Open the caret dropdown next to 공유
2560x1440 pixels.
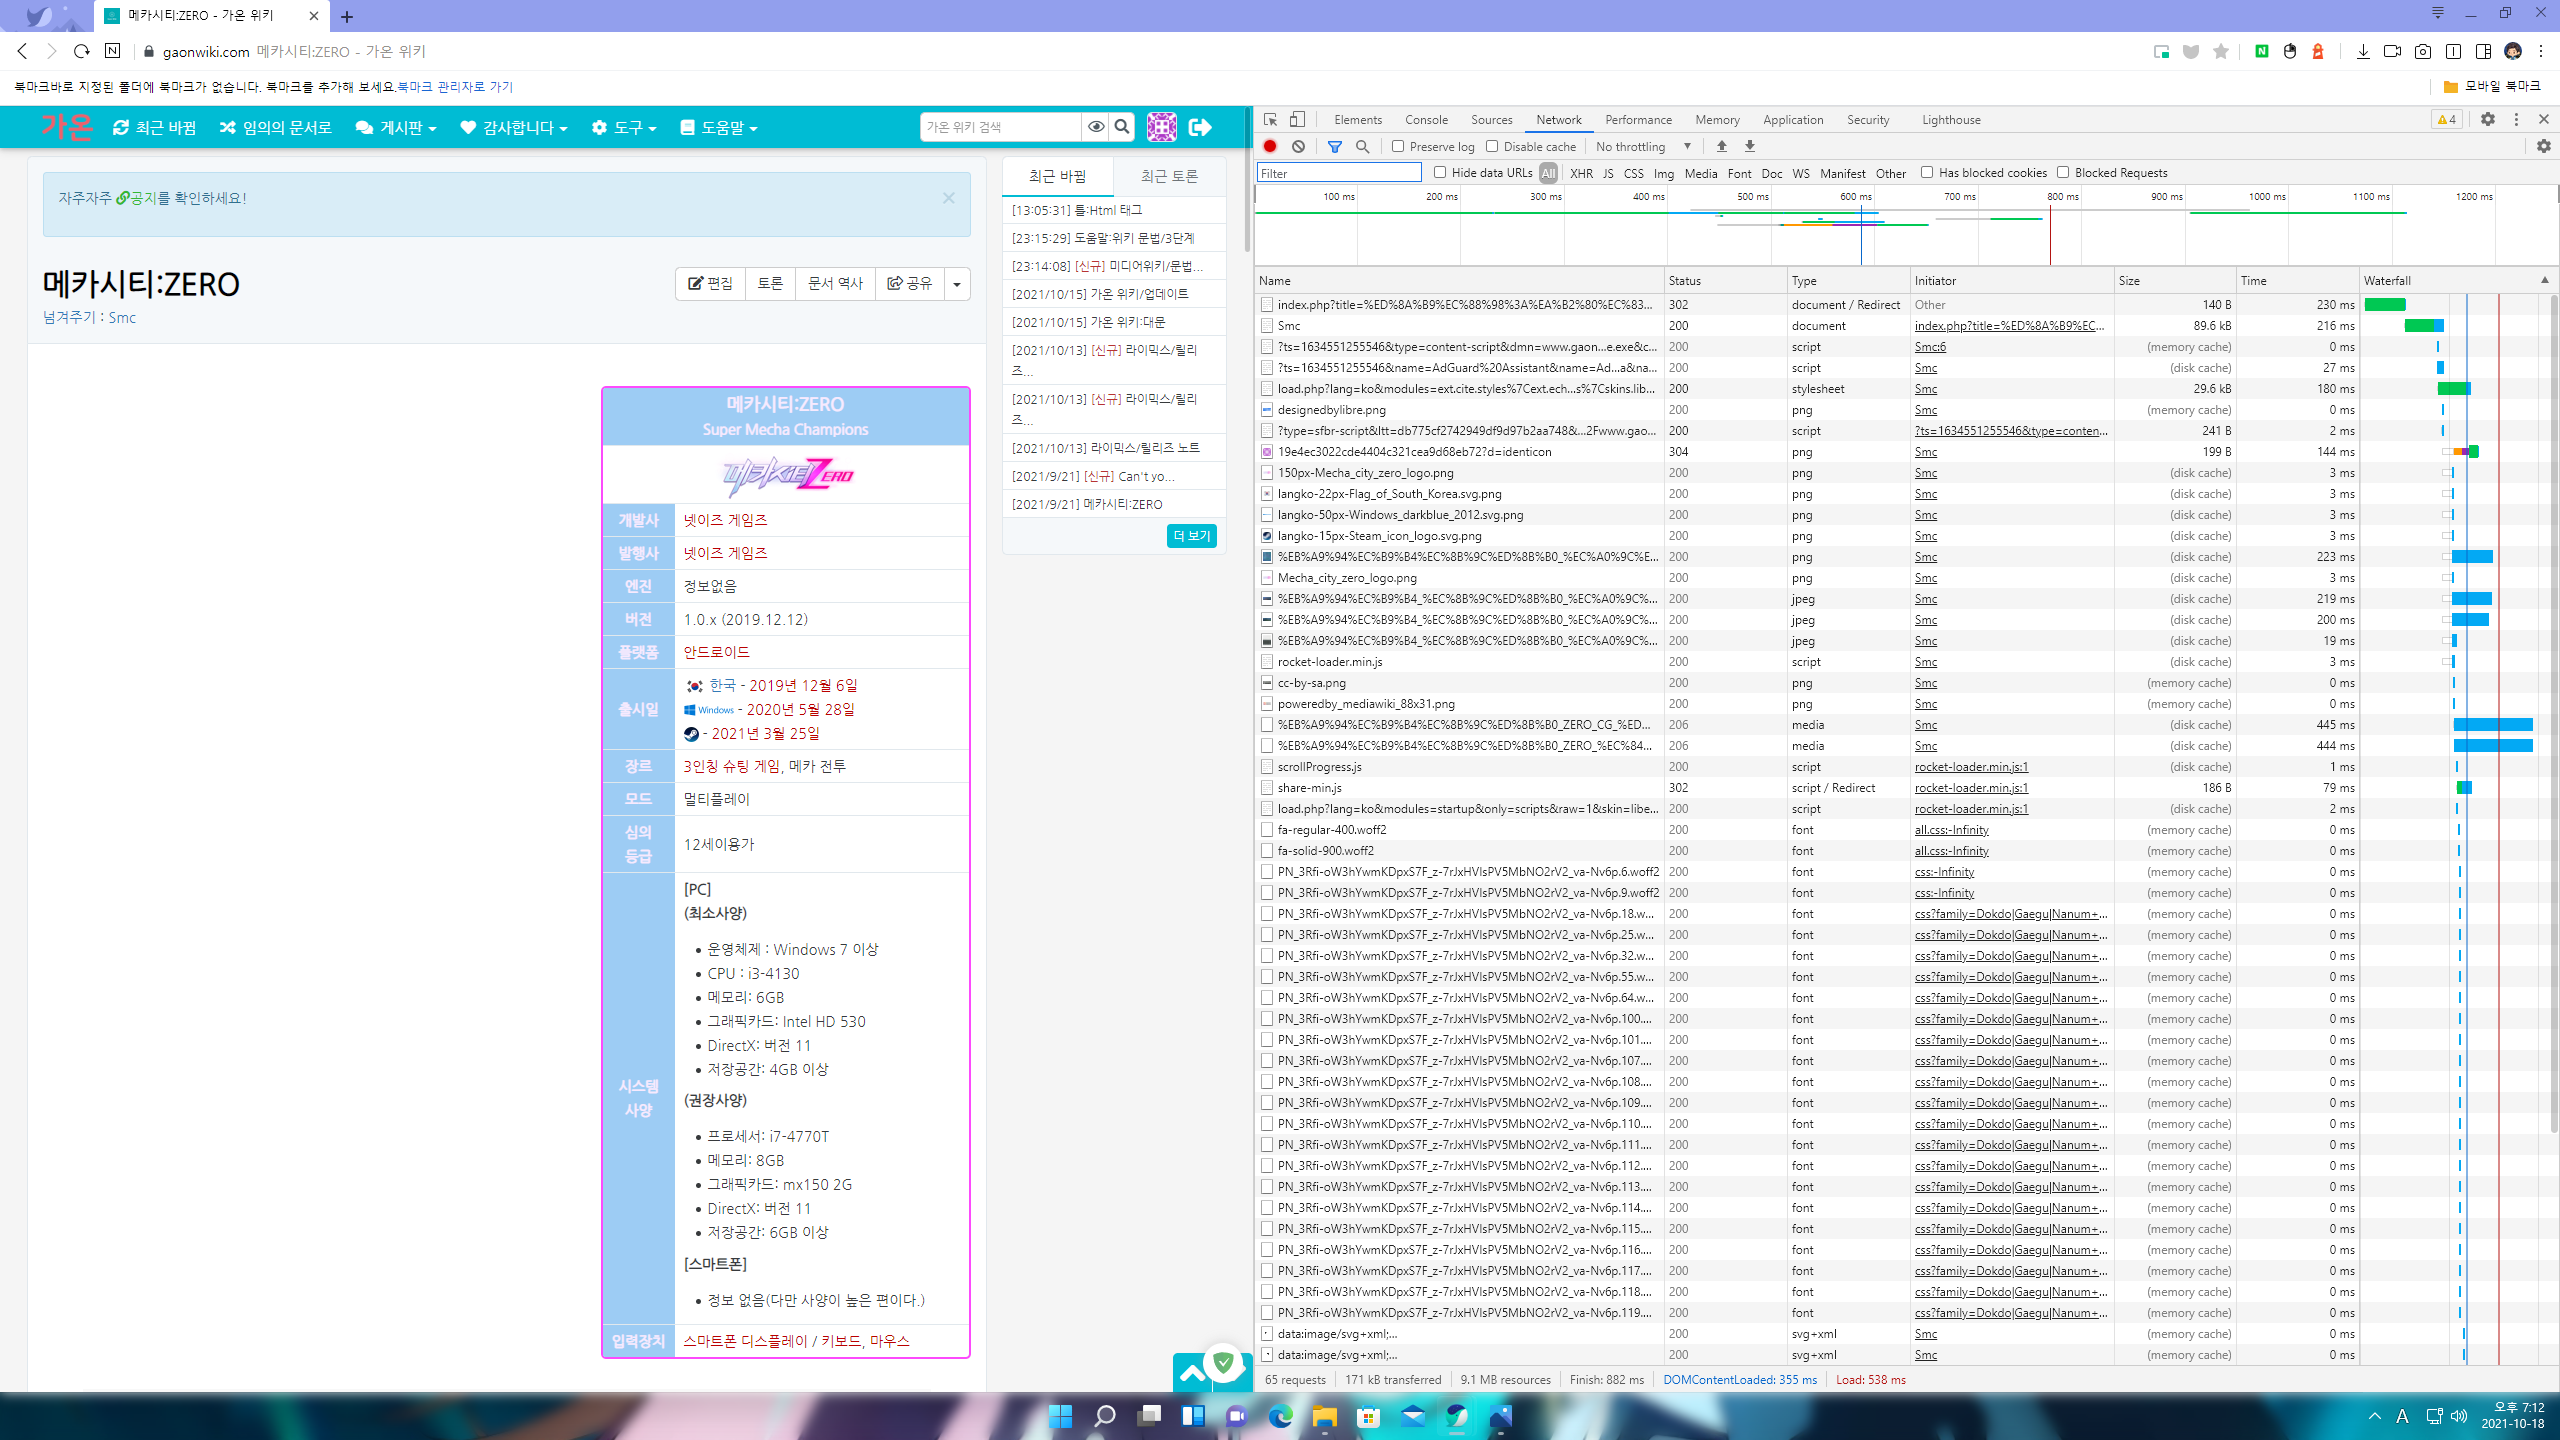[957, 284]
